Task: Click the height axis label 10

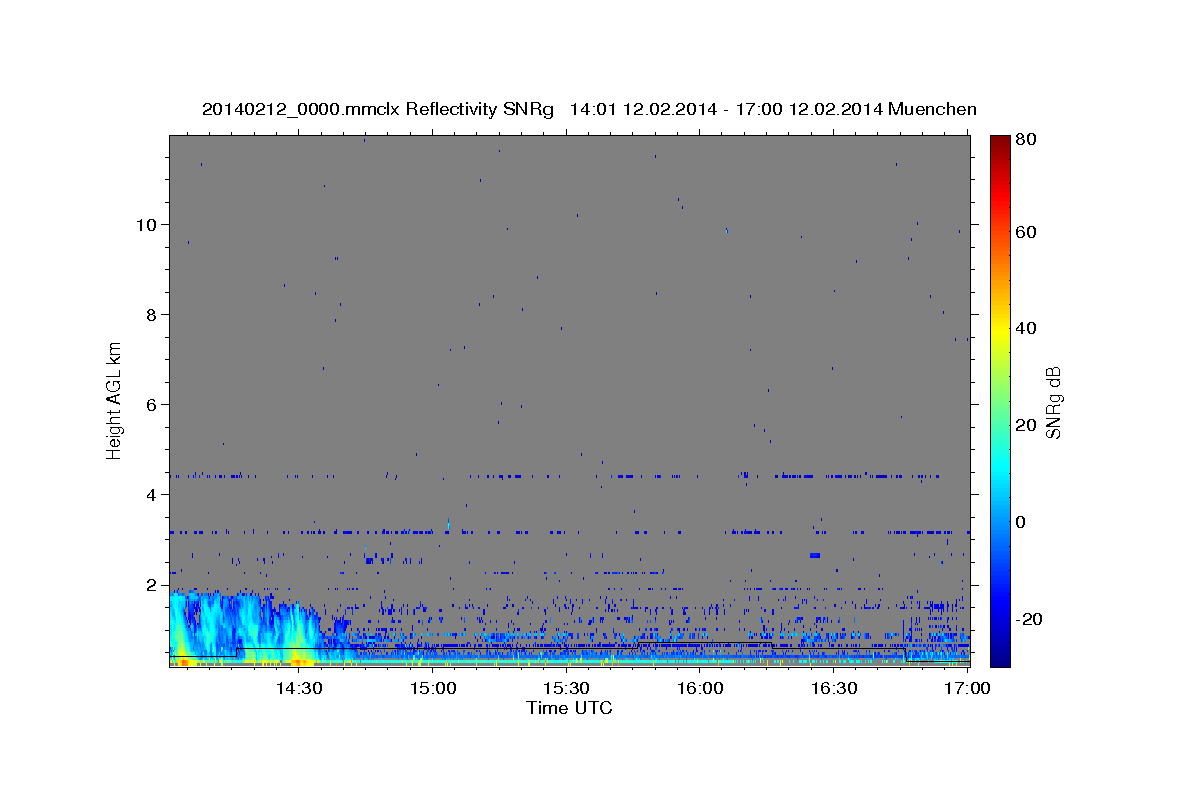Action: pos(146,224)
